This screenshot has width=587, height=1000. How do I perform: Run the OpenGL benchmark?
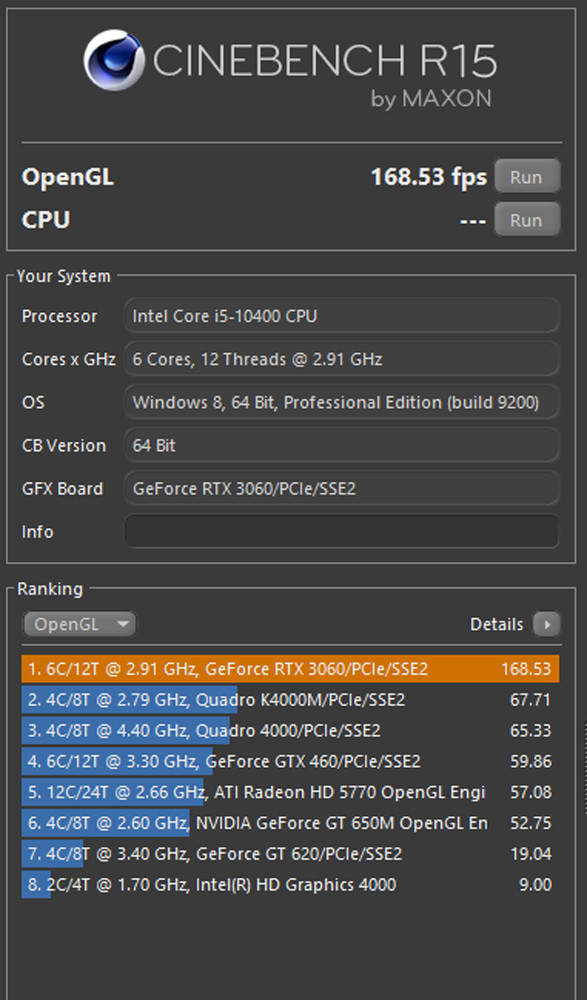coord(526,177)
